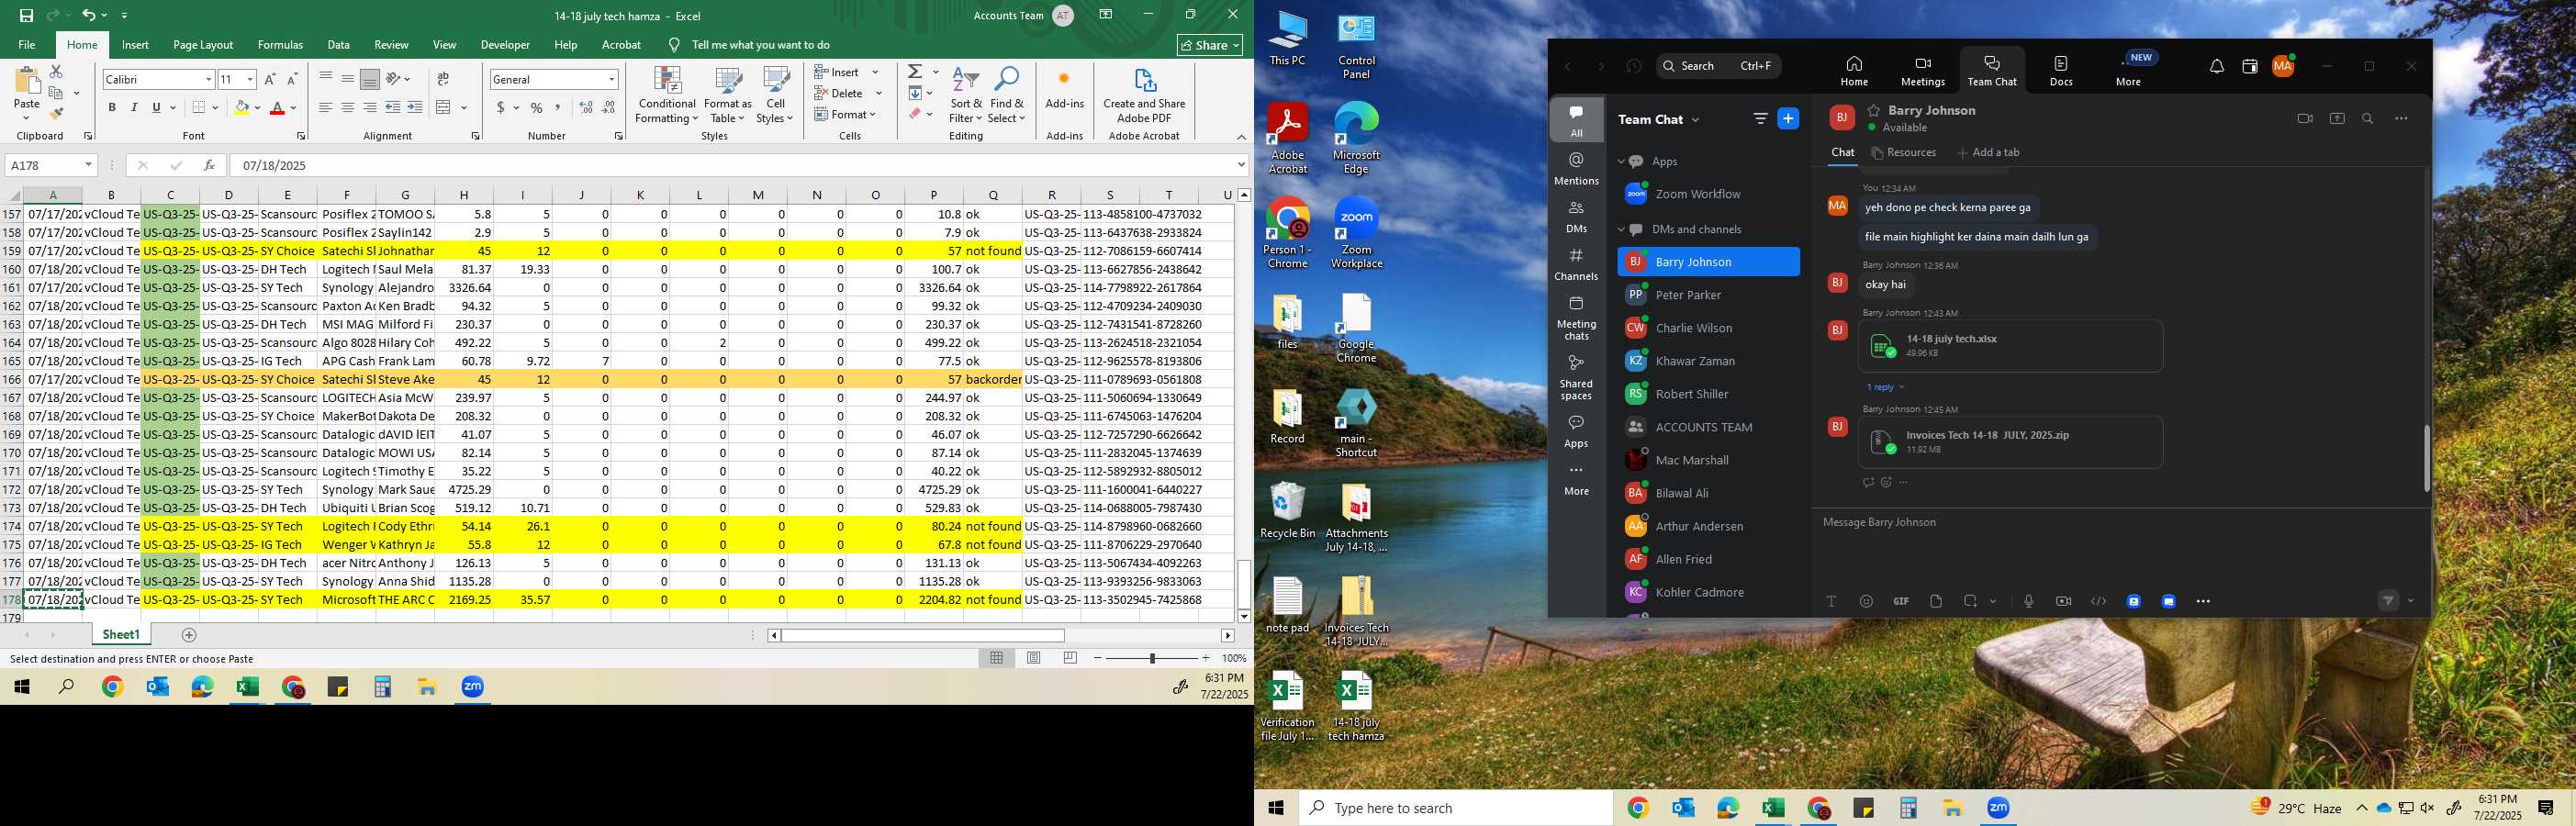
Task: Switch to the Resources tab in Zoom
Action: coord(1904,153)
